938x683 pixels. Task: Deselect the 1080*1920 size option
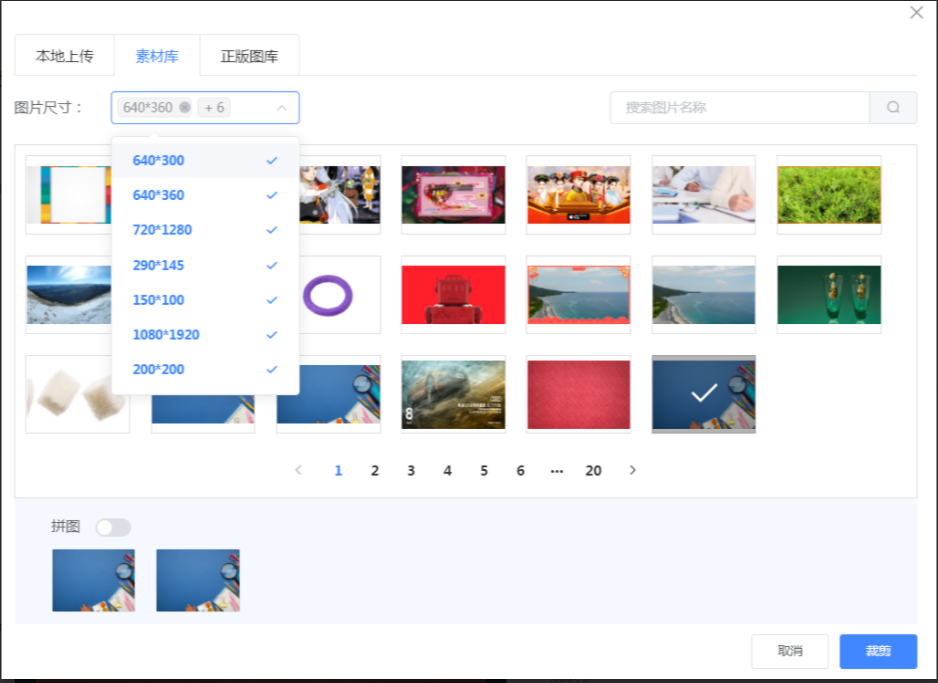click(x=205, y=334)
